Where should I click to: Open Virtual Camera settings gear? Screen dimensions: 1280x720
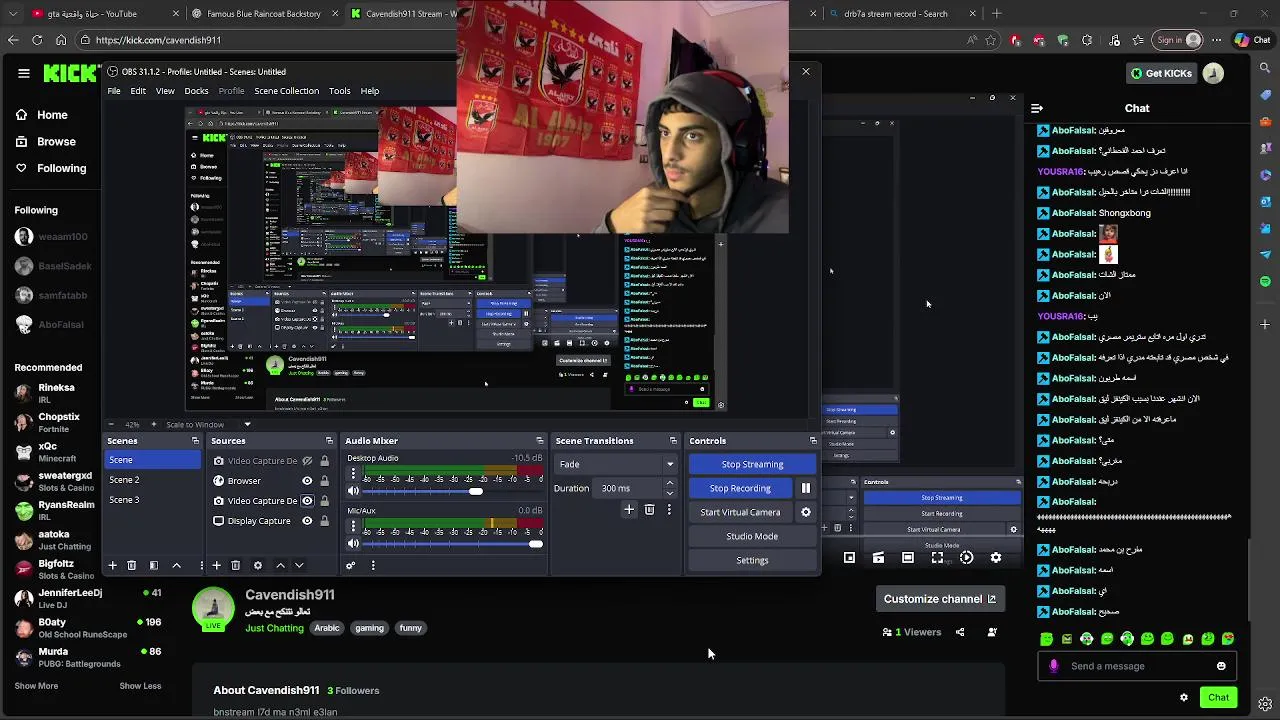coord(806,512)
